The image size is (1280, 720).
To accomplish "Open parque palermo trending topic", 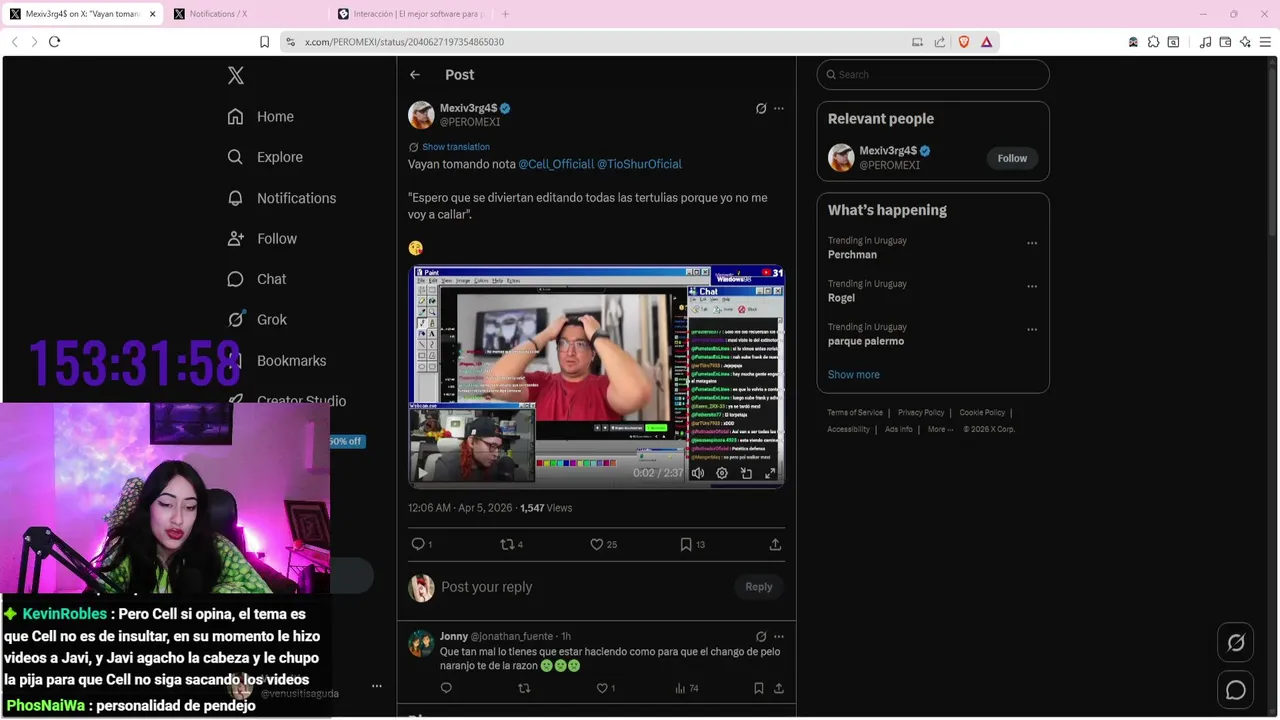I will (866, 341).
